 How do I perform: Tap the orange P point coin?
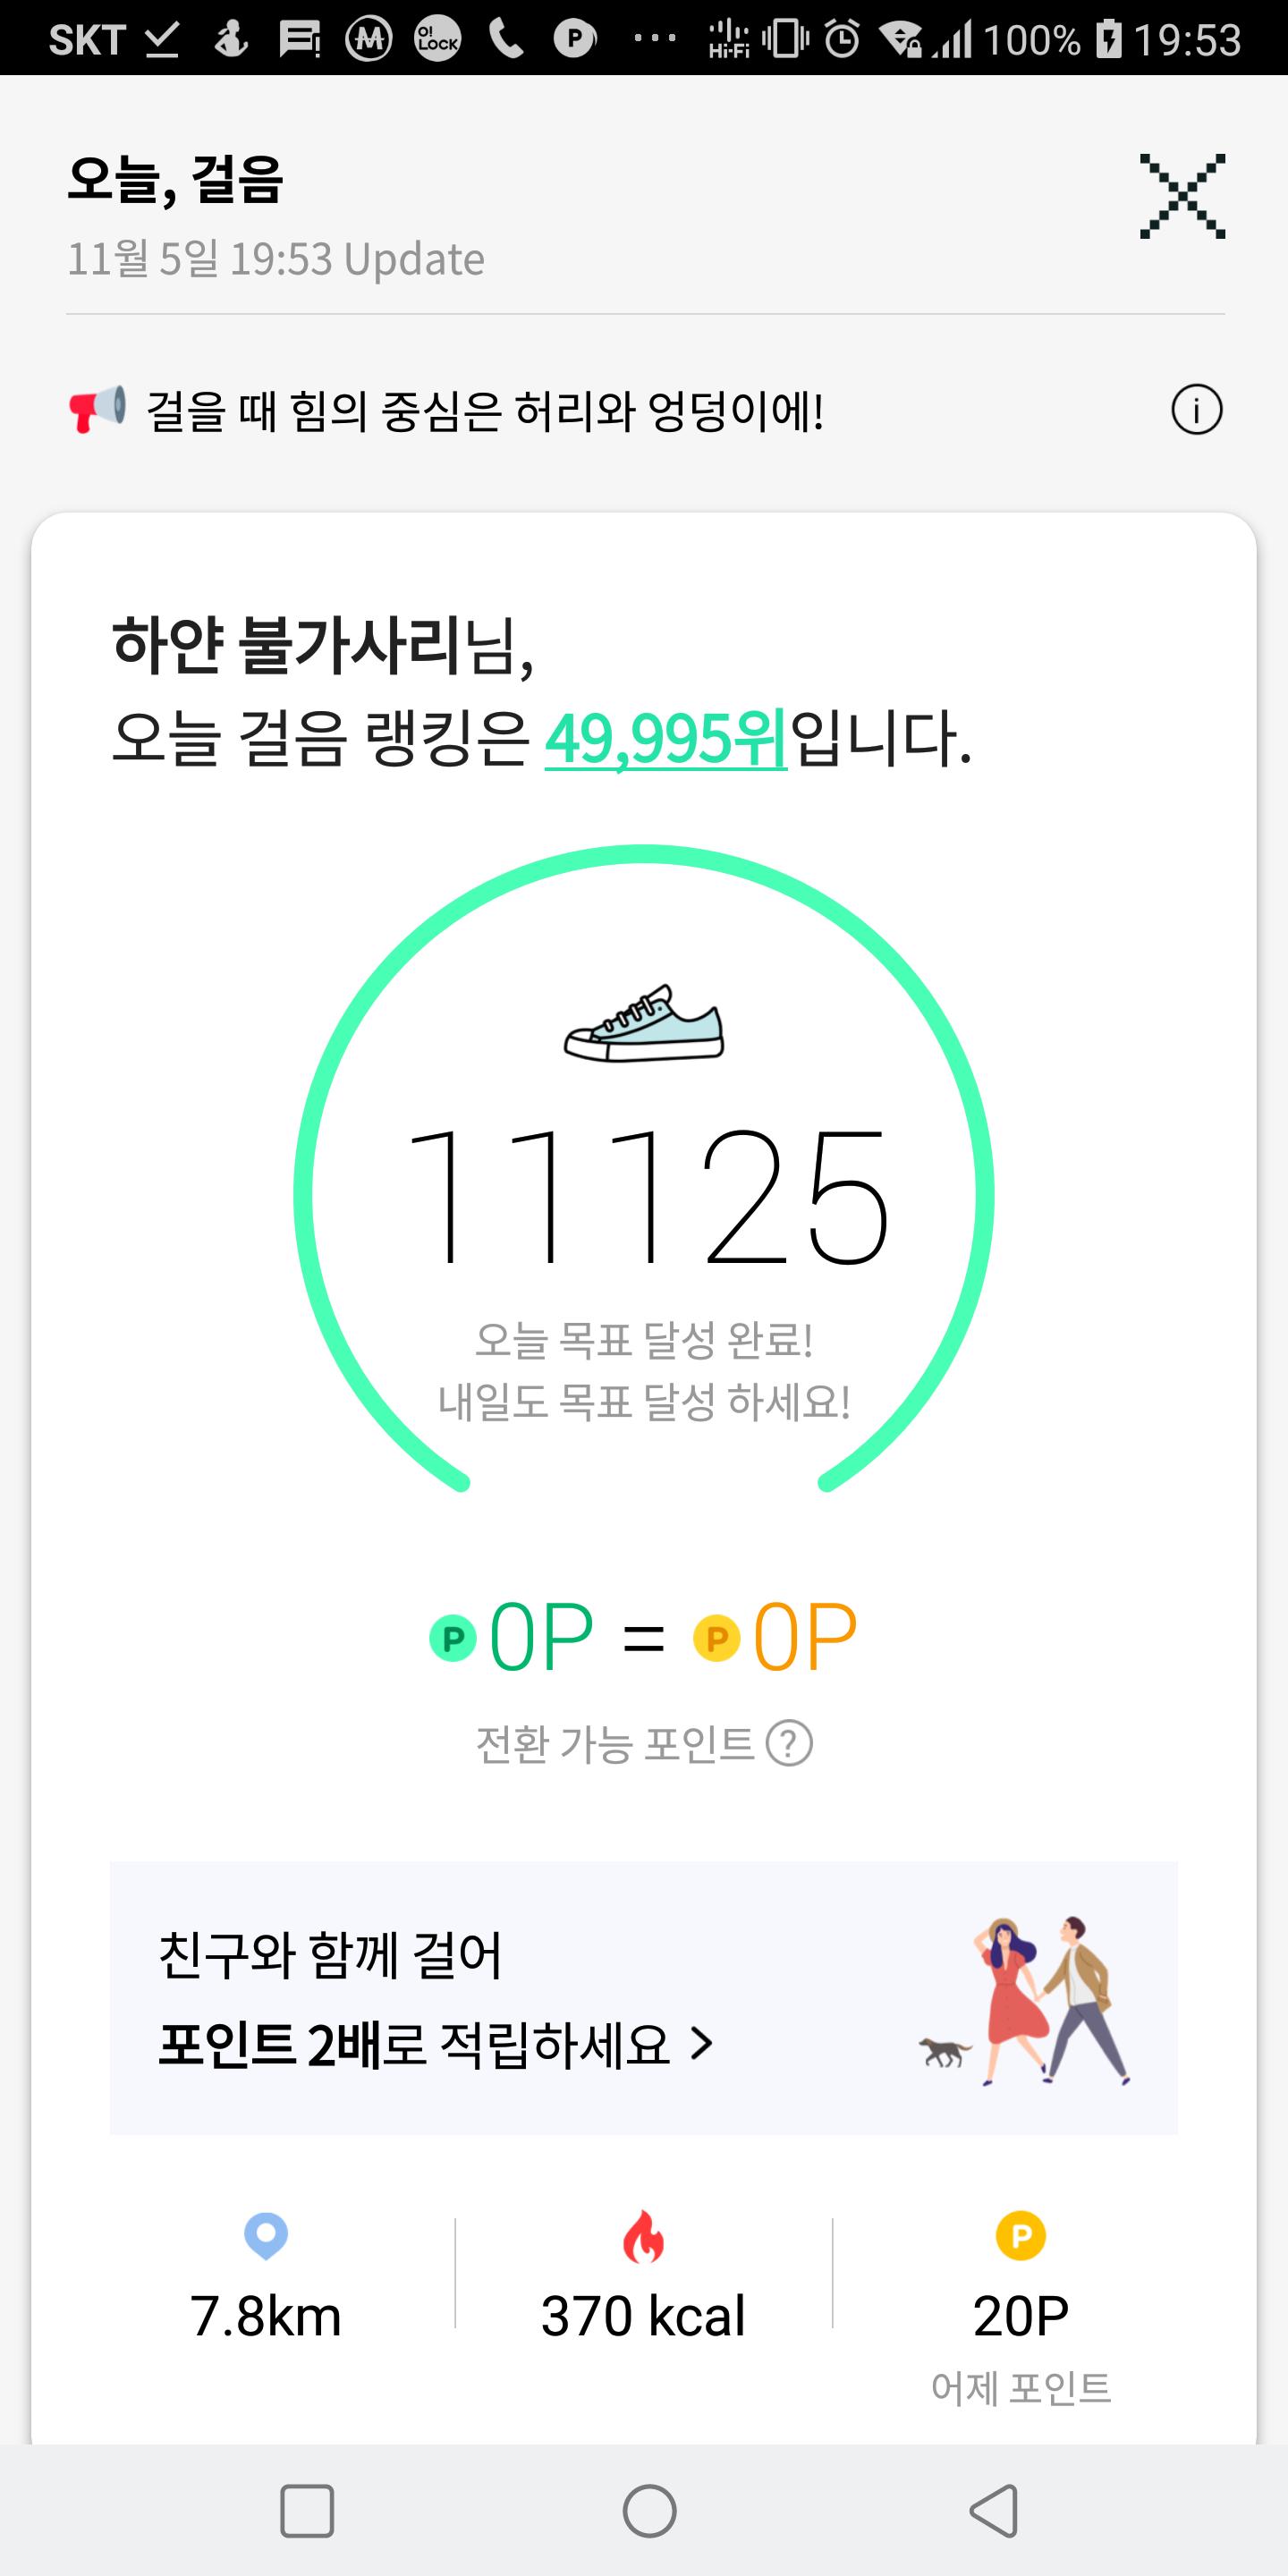tap(717, 1638)
